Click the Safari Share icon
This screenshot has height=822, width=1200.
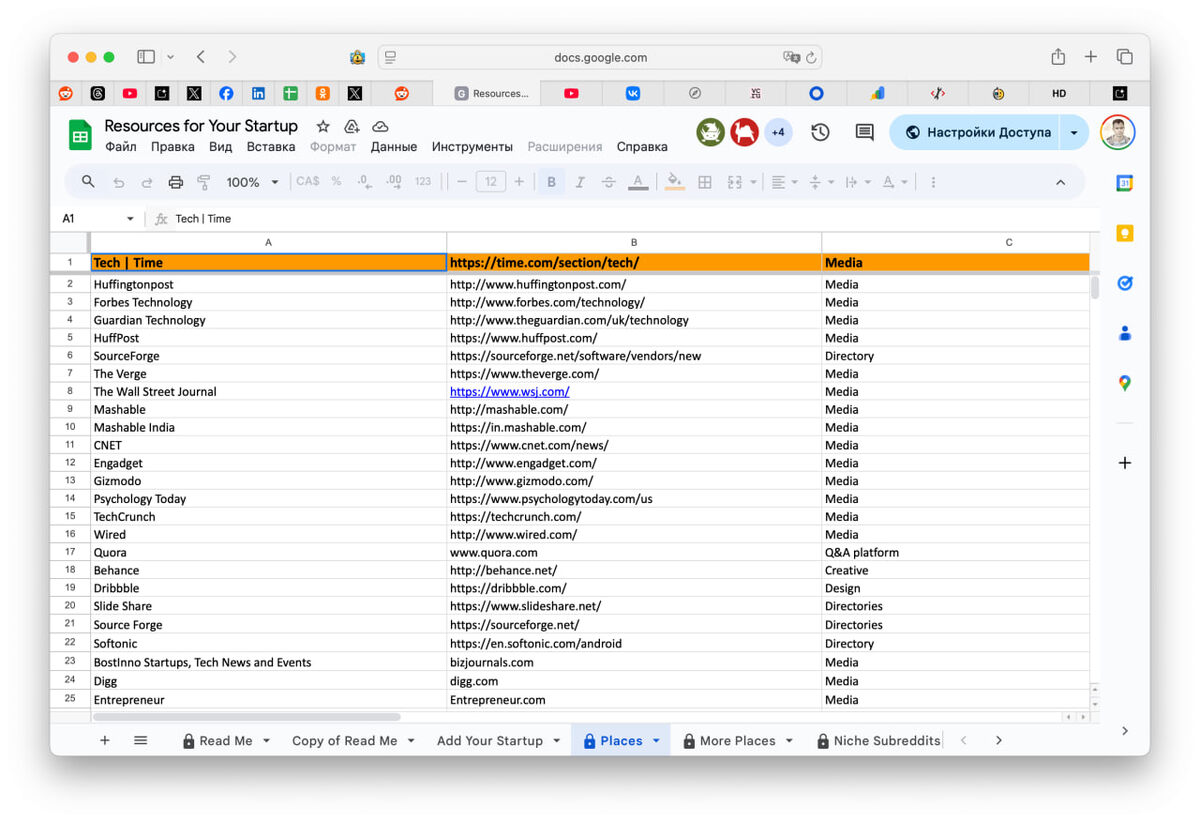(x=1058, y=57)
